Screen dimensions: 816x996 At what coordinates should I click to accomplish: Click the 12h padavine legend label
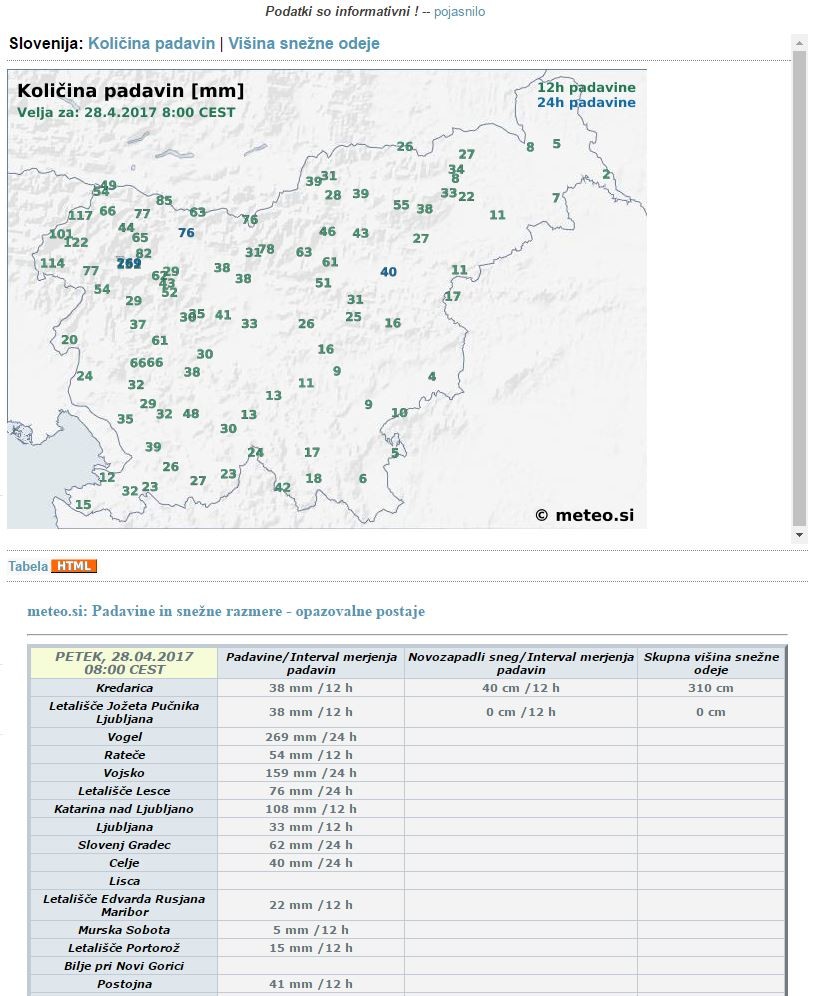586,88
